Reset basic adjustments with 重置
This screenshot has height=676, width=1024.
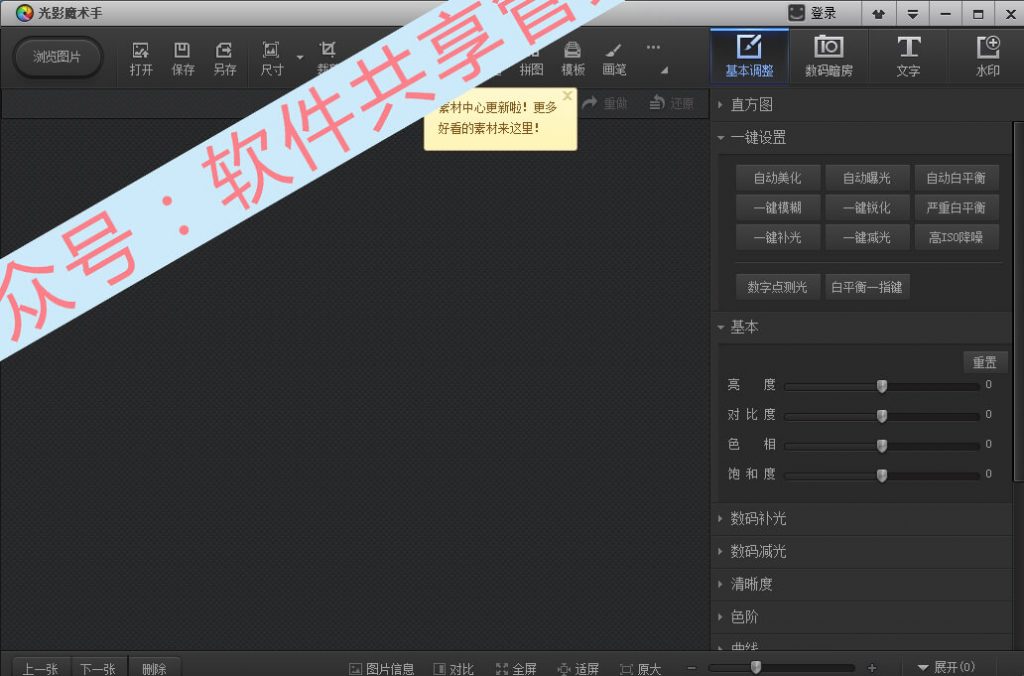985,362
